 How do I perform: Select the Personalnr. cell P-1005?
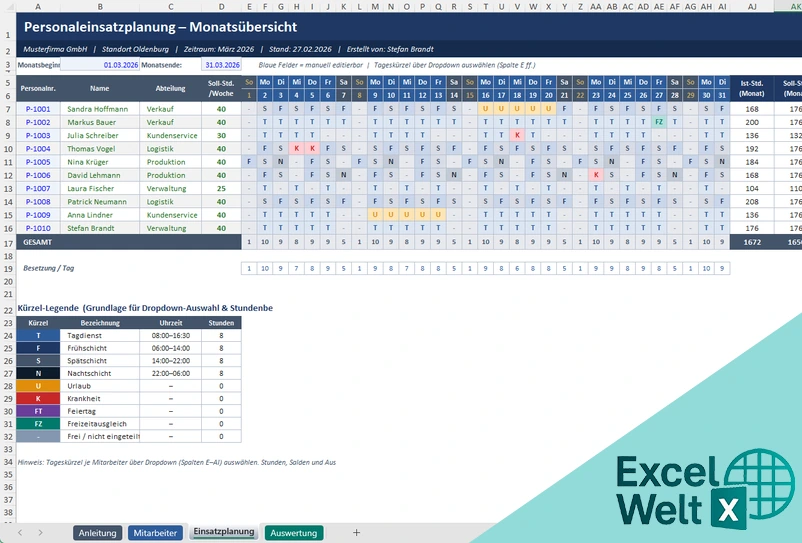tap(38, 162)
